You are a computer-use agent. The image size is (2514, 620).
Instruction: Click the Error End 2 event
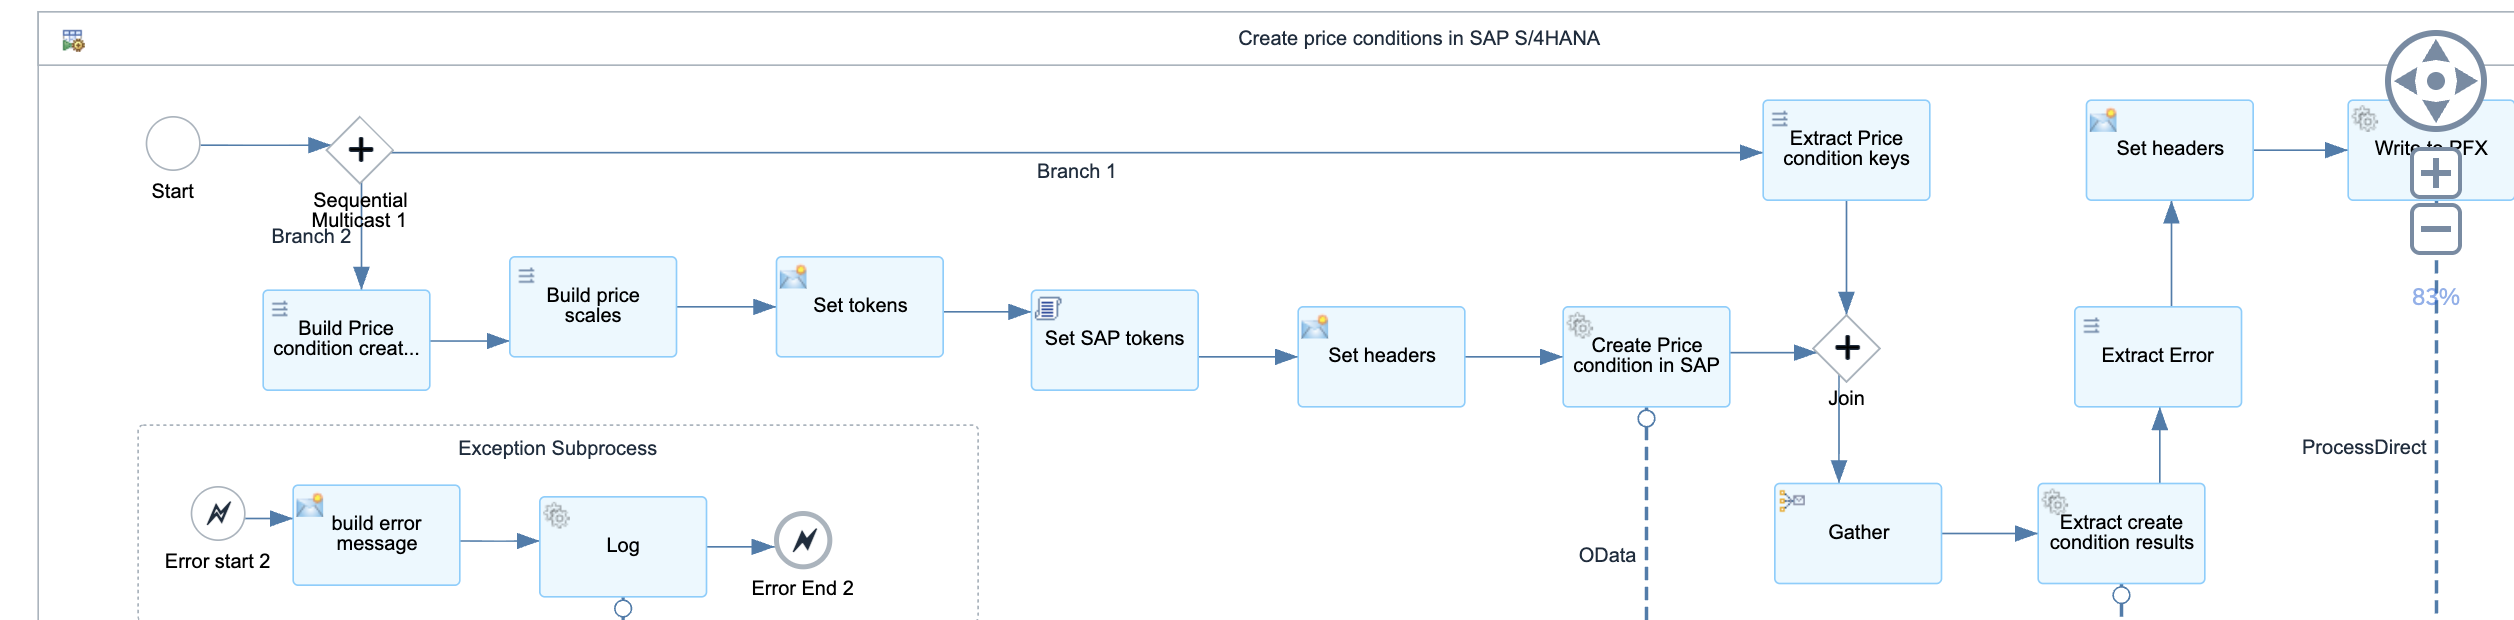(x=803, y=541)
